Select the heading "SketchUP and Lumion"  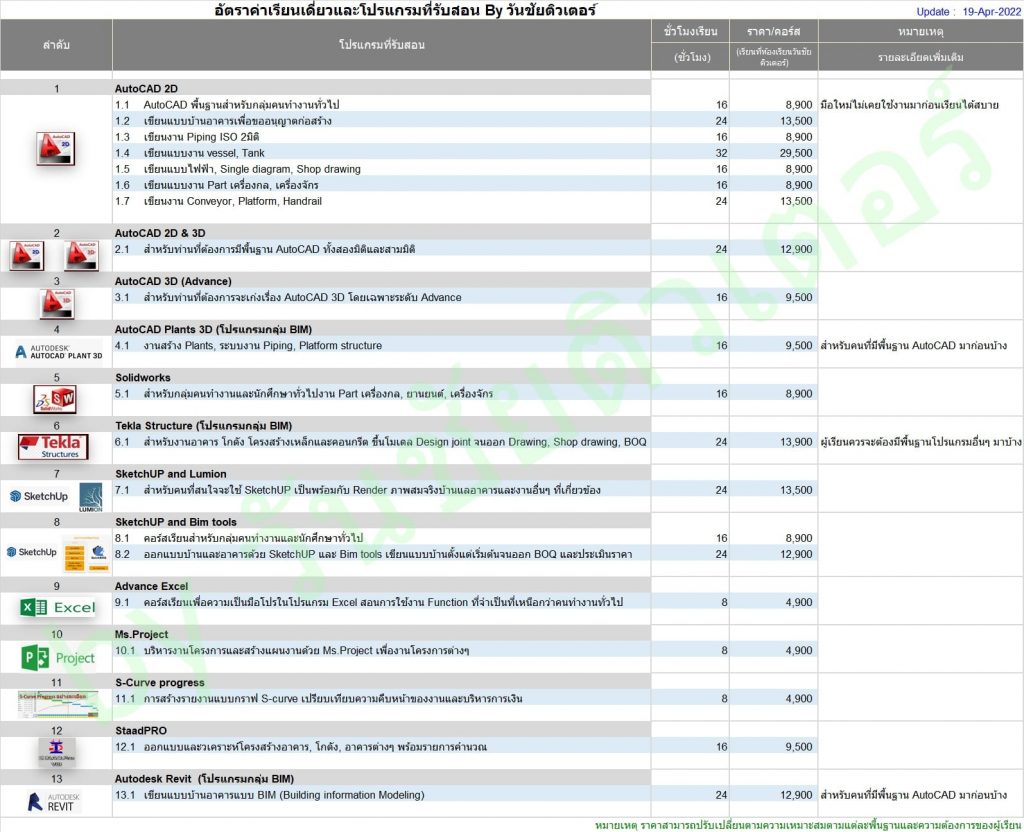click(x=170, y=474)
